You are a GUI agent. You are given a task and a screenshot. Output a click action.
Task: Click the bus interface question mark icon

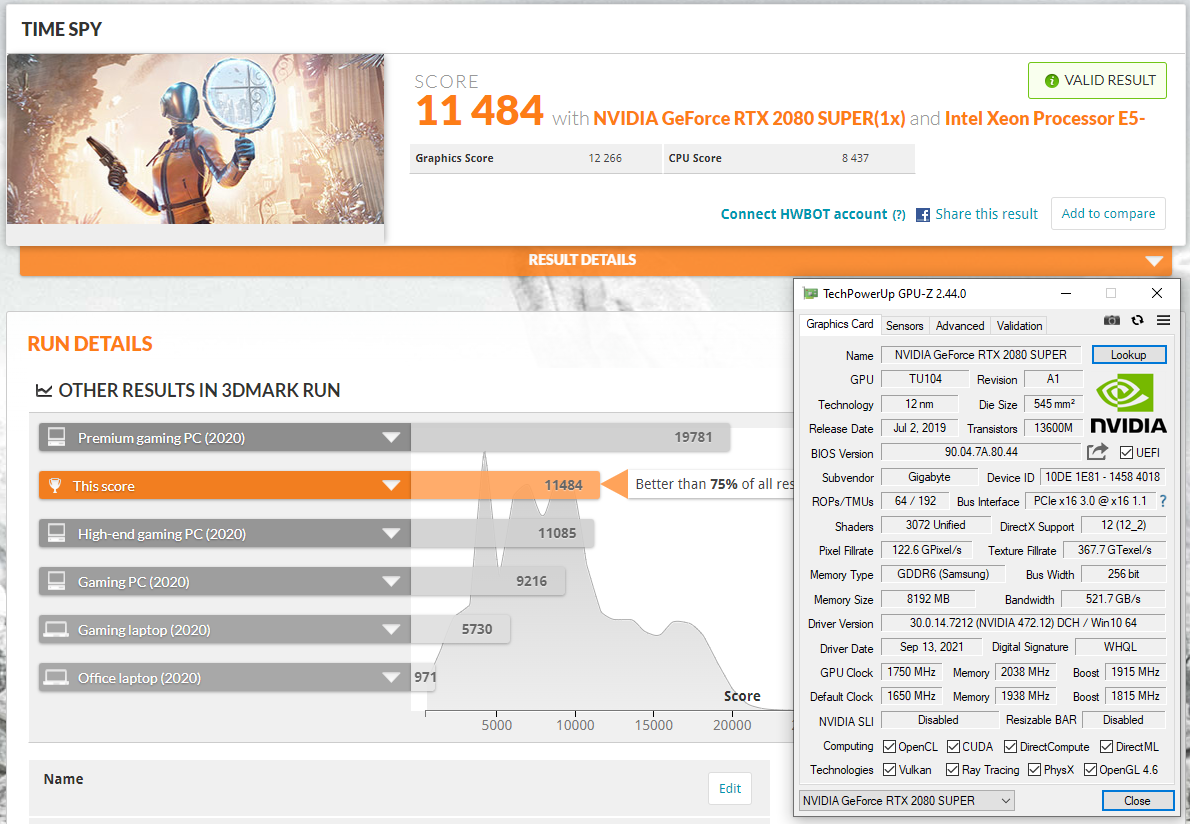[1163, 502]
